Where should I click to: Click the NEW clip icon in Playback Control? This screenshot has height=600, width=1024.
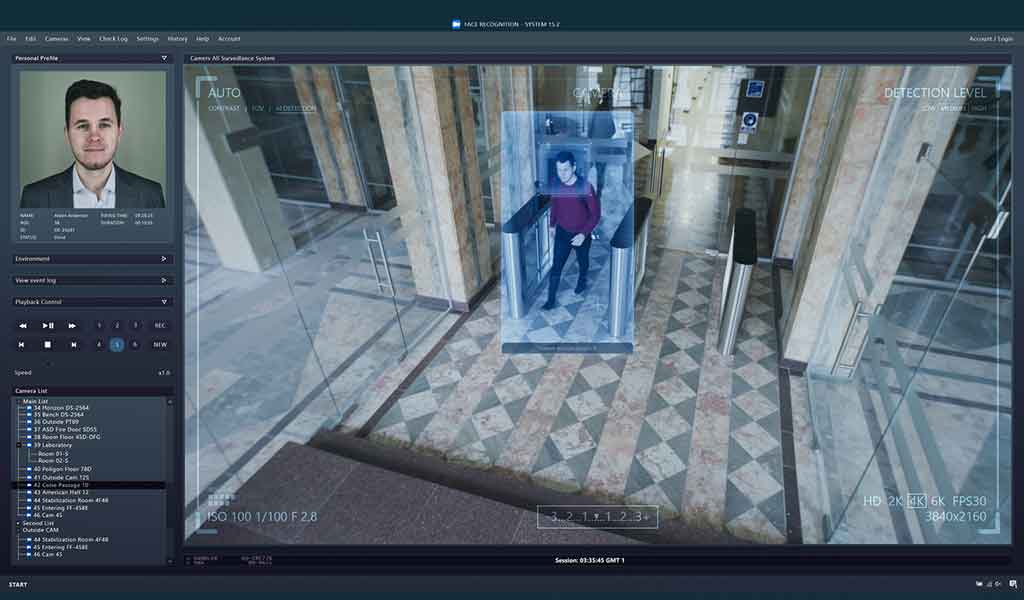tap(162, 343)
